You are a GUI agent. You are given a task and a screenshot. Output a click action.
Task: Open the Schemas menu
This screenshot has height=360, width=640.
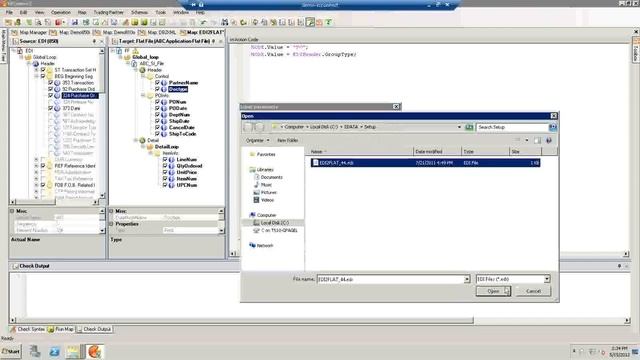(140, 12)
